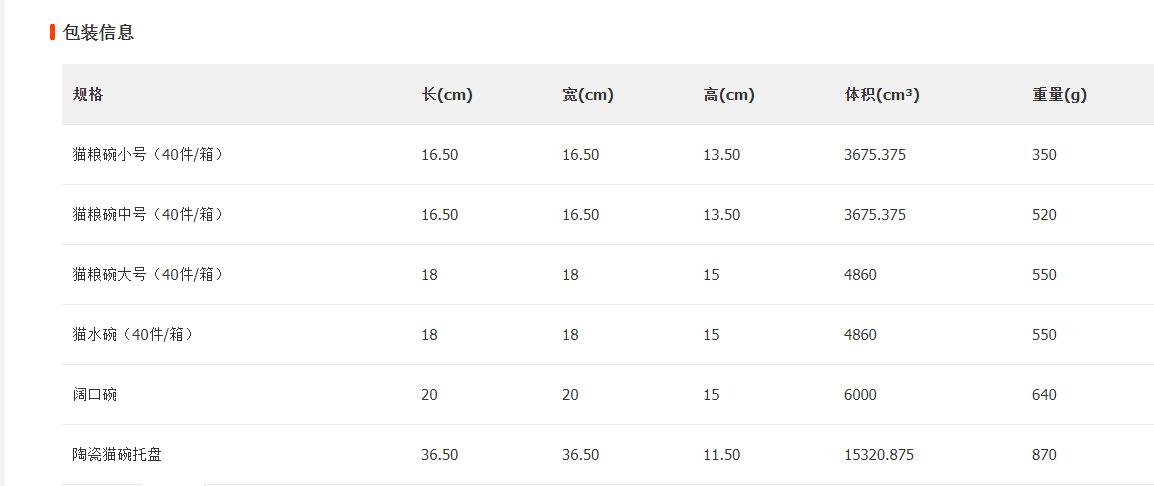This screenshot has width=1154, height=486.
Task: Click the 包装信息 section heading
Action: 99,32
